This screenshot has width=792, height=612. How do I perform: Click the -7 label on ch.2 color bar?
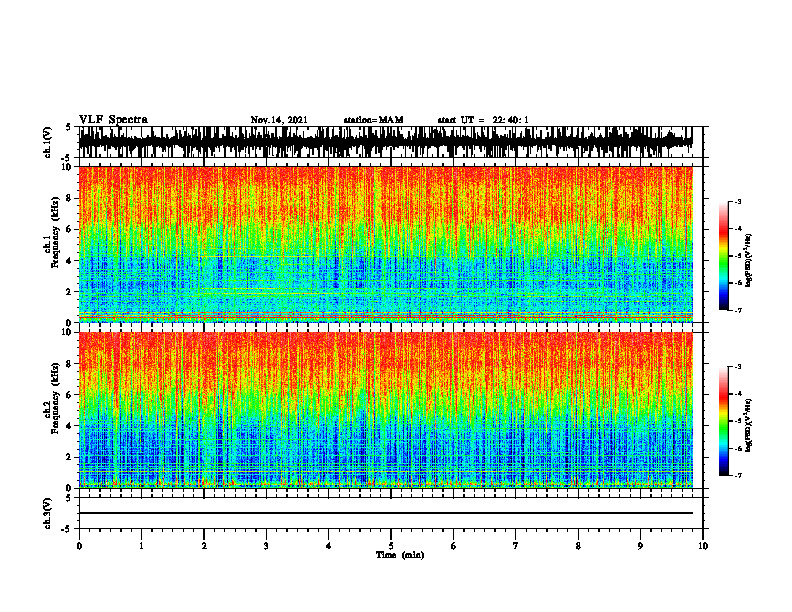click(737, 475)
